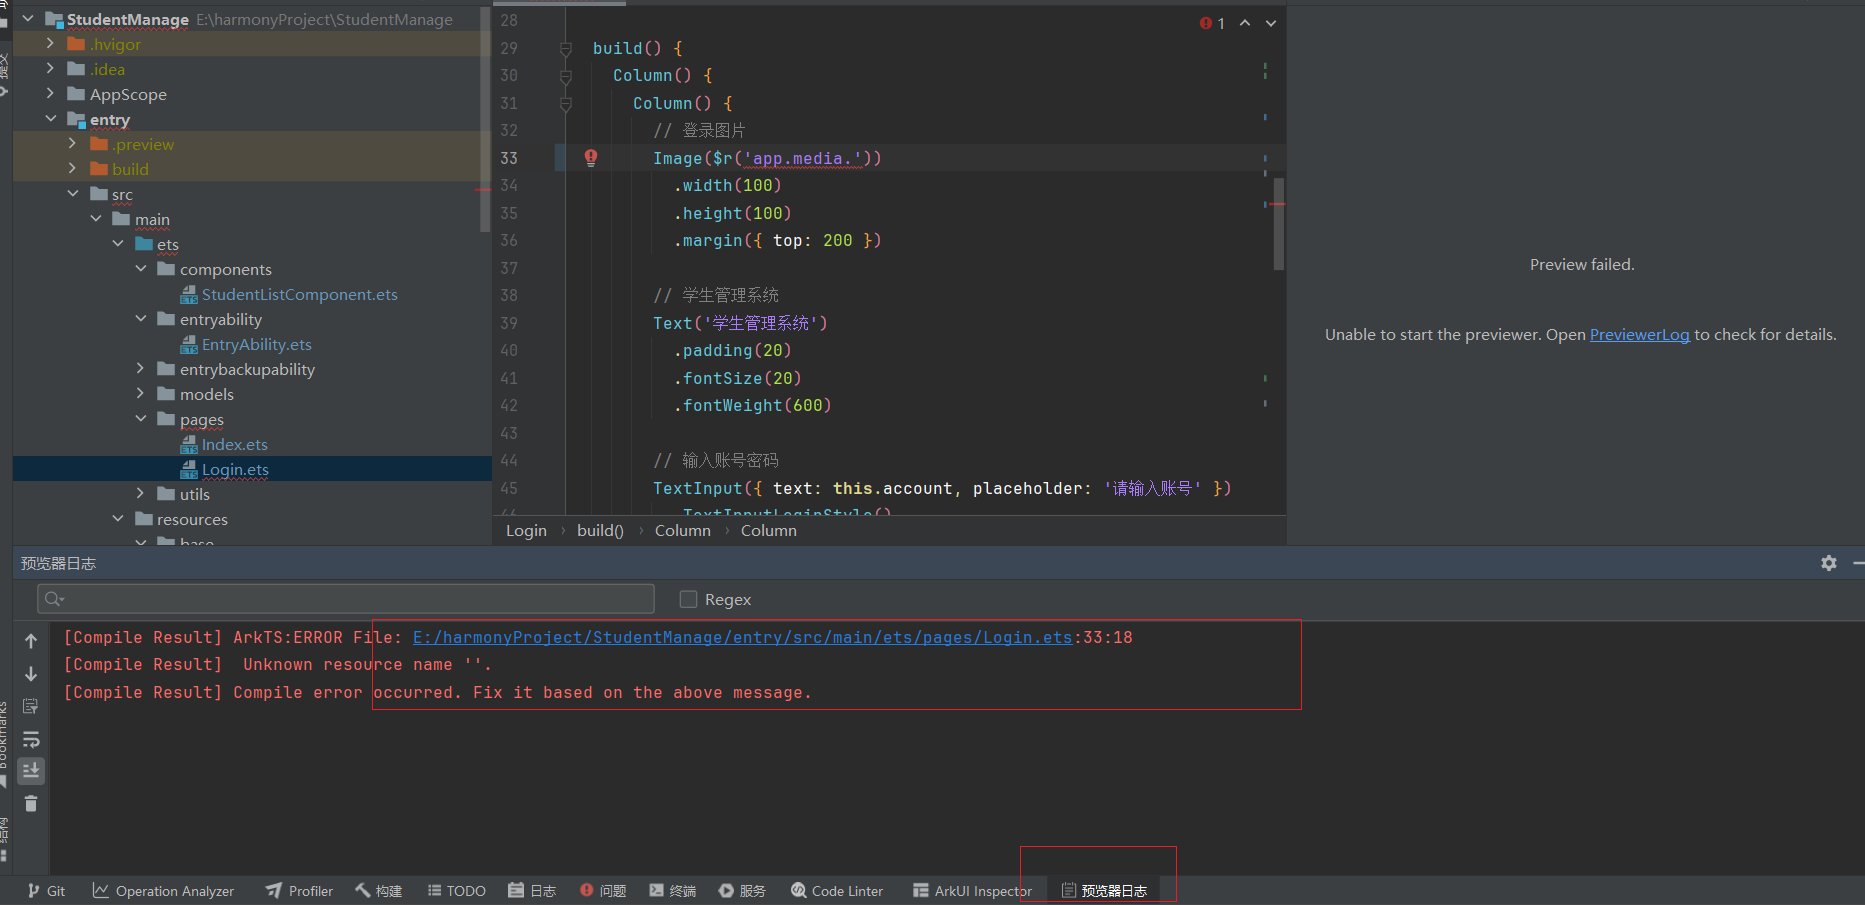Open previewer log settings gear
1865x905 pixels.
click(x=1829, y=563)
